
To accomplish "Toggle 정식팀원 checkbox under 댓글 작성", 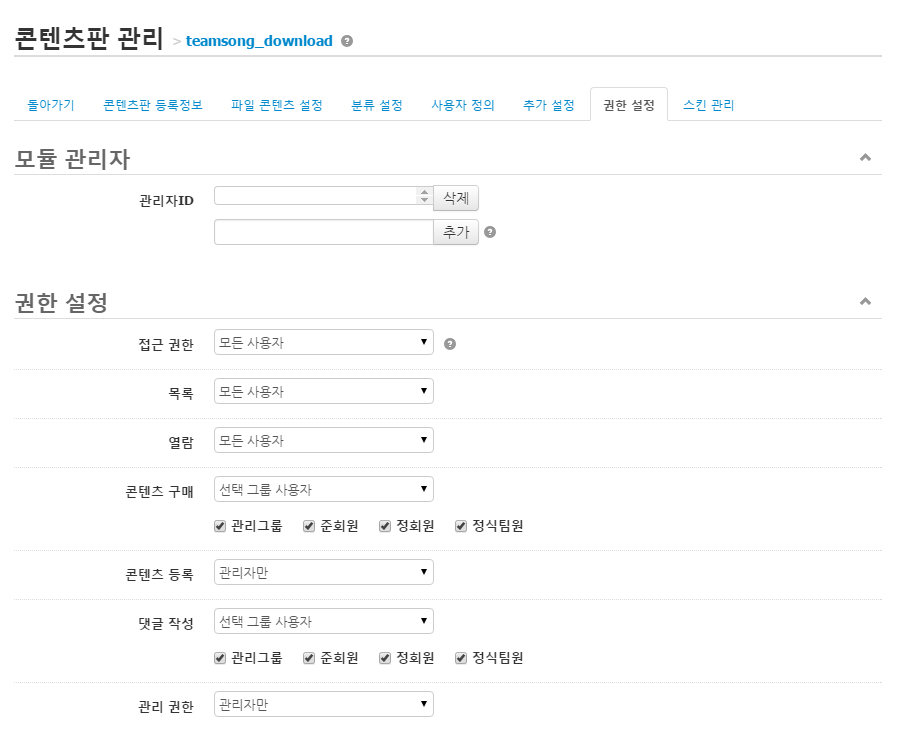I will coord(461,658).
